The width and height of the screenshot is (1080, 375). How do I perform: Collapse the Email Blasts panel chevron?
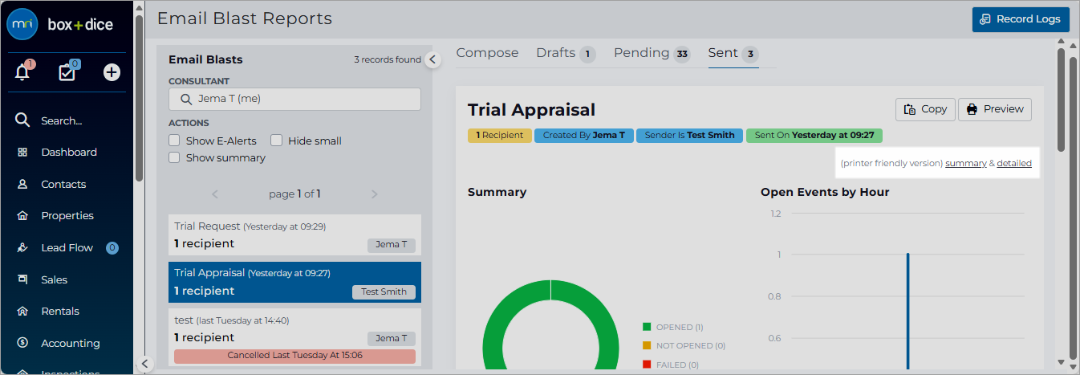[x=432, y=60]
